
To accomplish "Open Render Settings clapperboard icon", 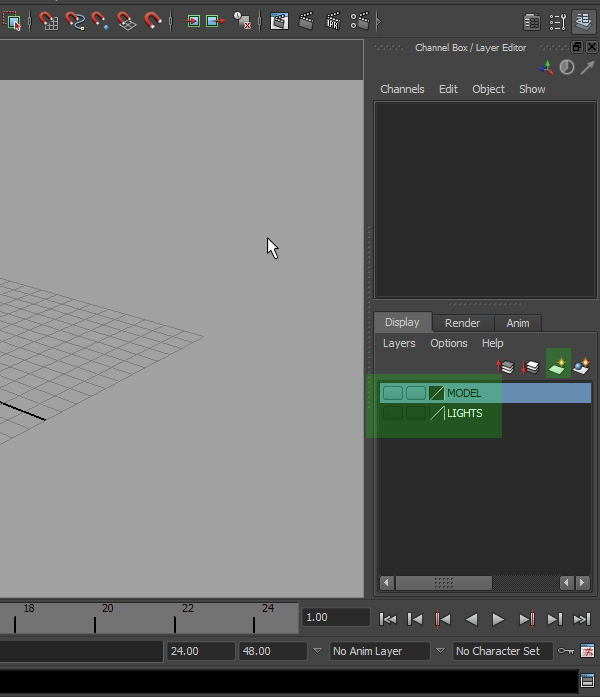I will click(x=360, y=21).
